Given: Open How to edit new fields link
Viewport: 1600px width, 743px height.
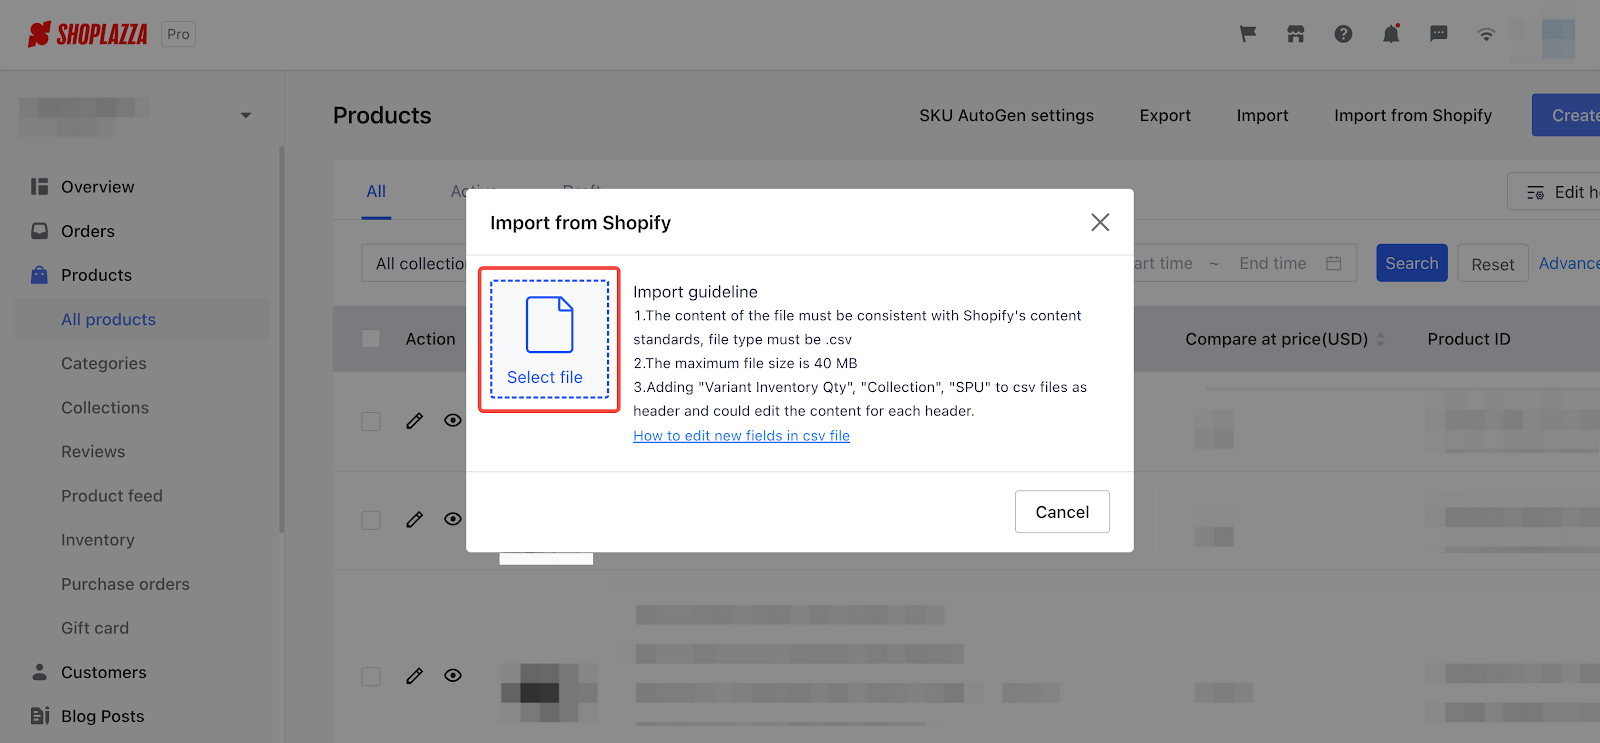Looking at the screenshot, I should (741, 435).
